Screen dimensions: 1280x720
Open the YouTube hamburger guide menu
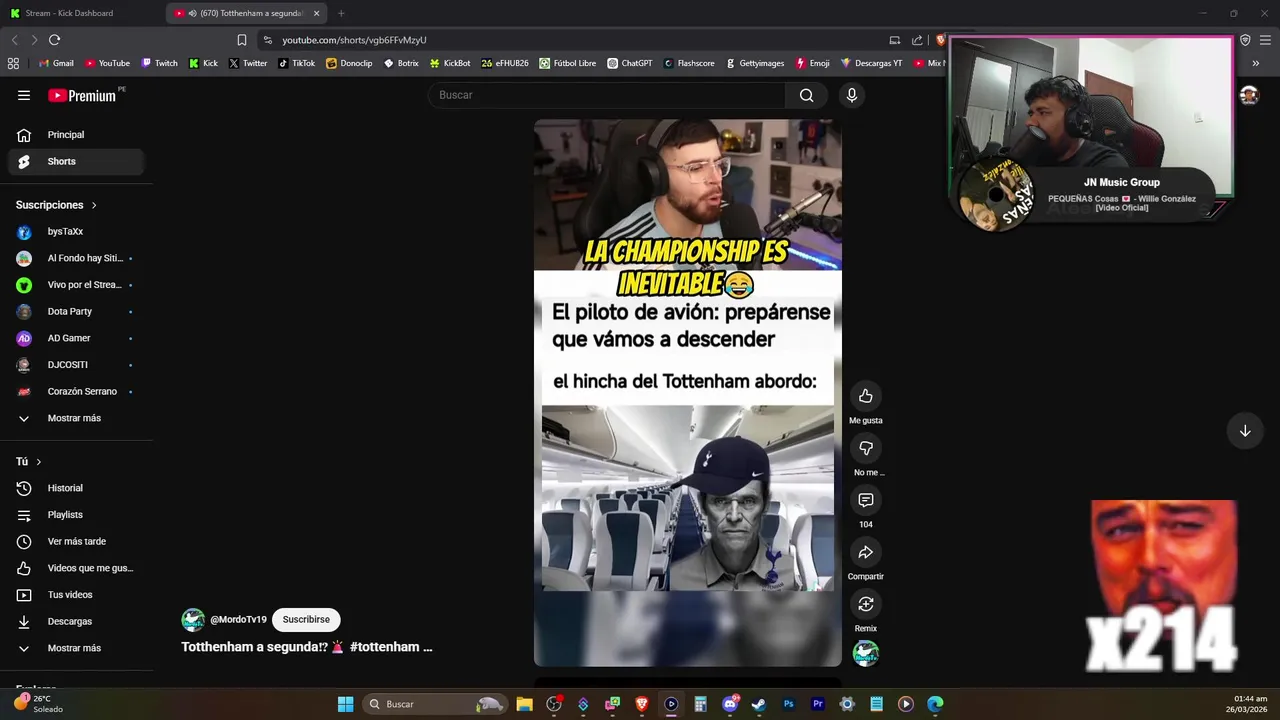(24, 95)
